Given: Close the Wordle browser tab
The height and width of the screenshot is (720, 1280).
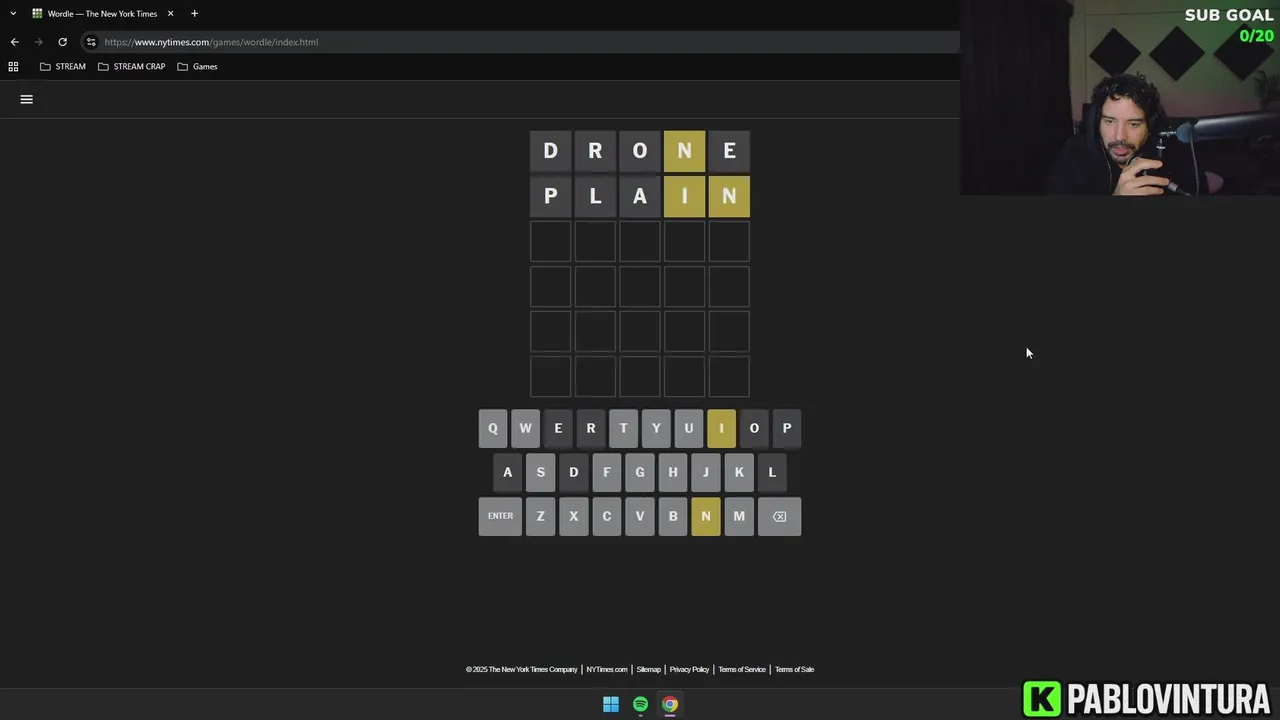Looking at the screenshot, I should click(170, 14).
